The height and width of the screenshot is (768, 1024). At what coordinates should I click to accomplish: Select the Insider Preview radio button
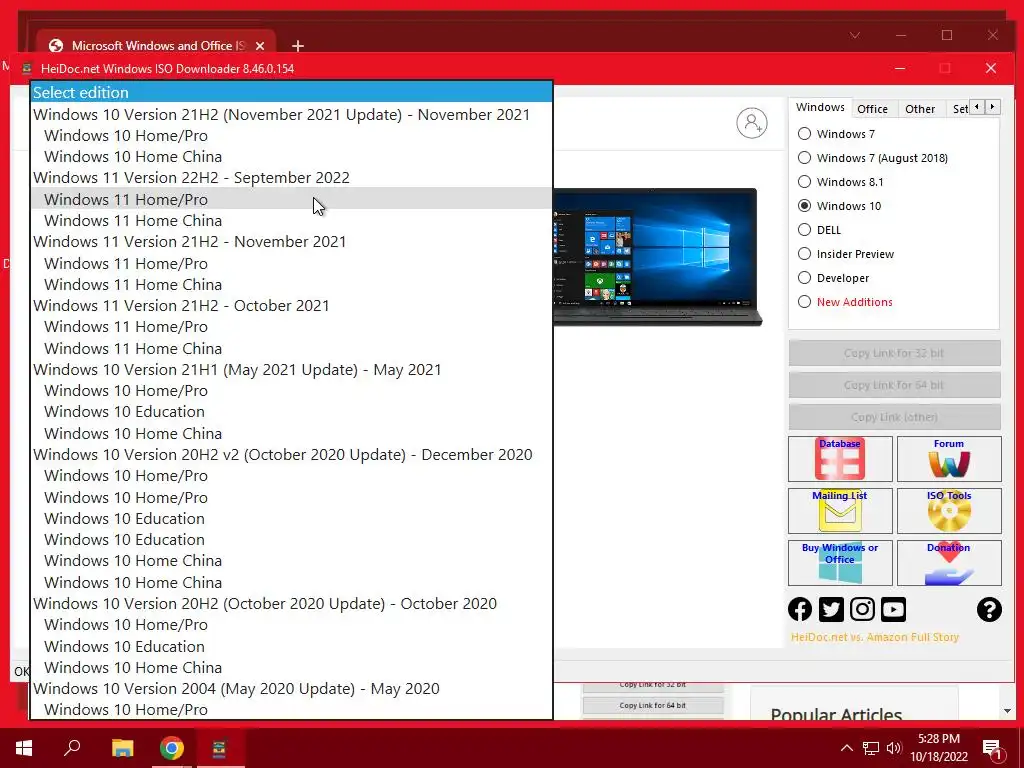pos(804,253)
